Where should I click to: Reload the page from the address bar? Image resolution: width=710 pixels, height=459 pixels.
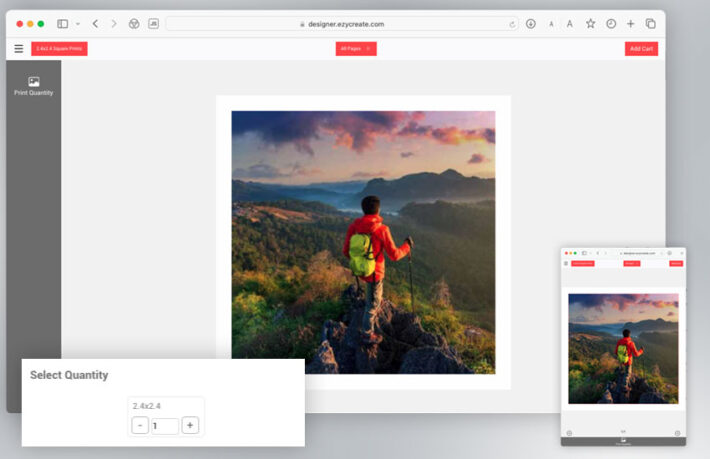tap(512, 23)
